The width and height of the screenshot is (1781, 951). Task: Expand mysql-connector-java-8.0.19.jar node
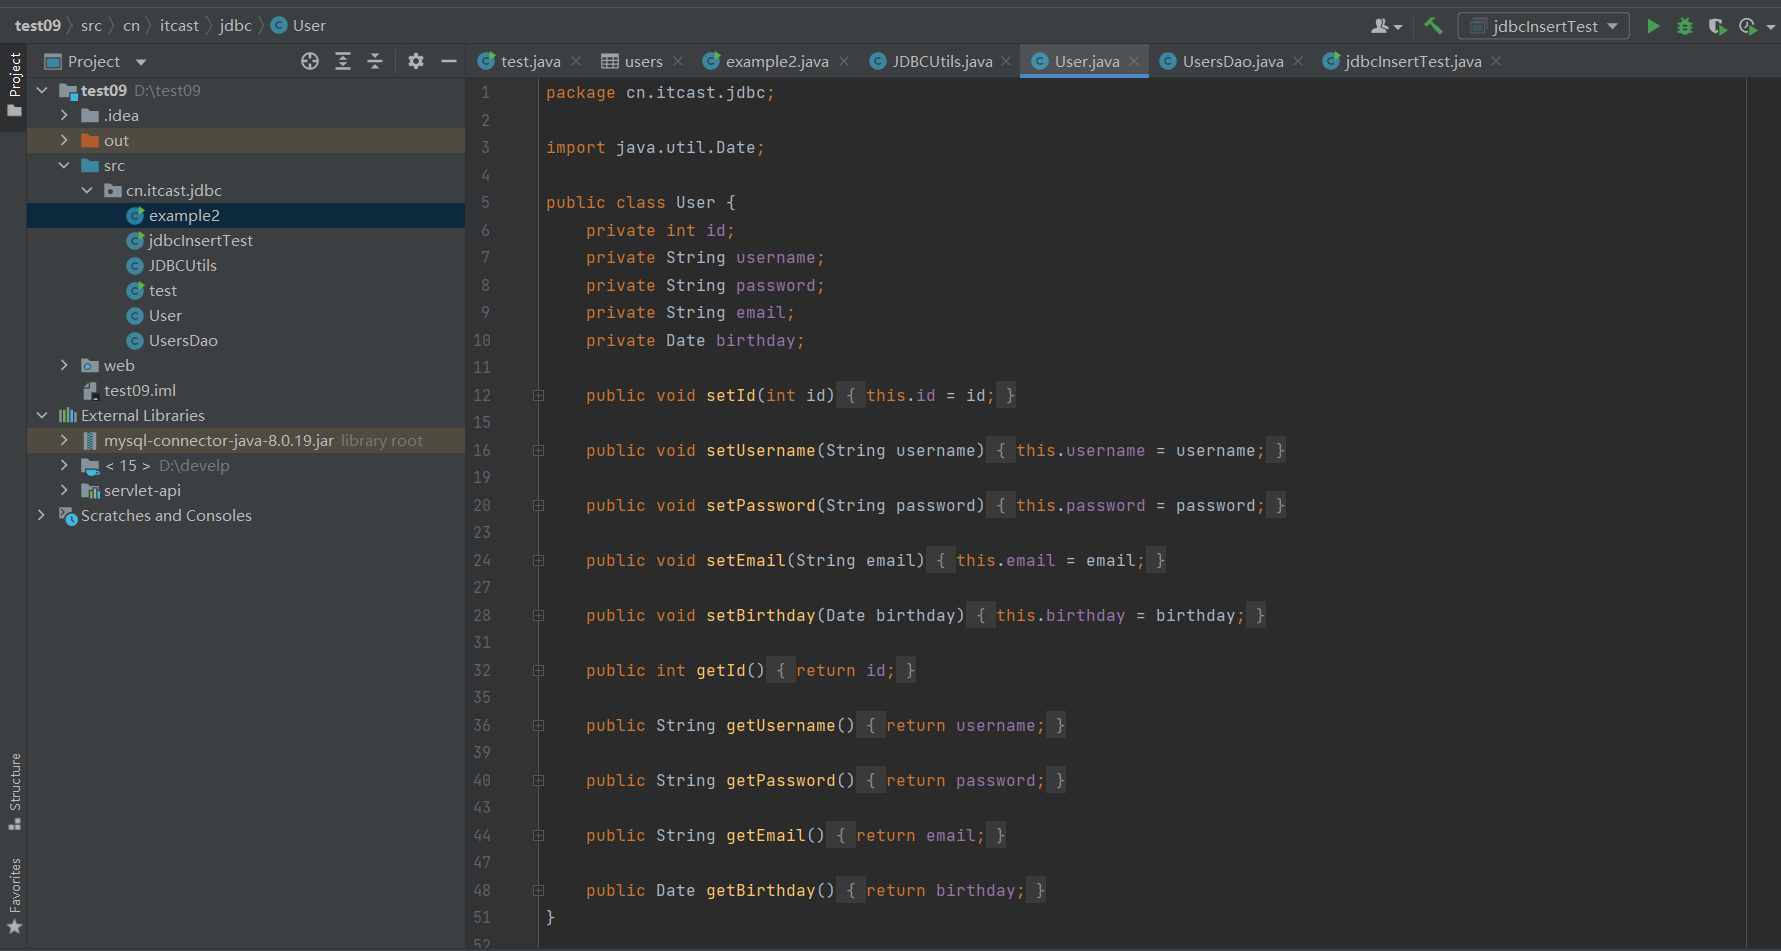coord(64,440)
